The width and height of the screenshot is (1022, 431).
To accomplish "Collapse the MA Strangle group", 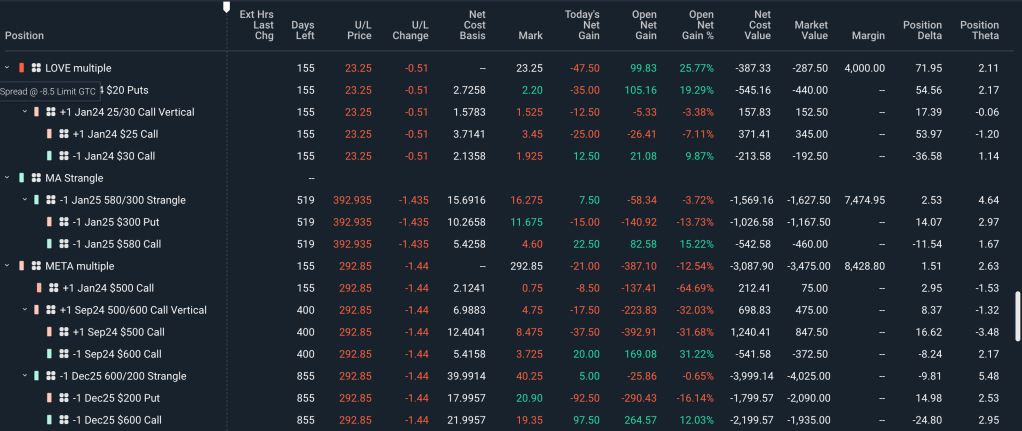I will click(x=7, y=178).
